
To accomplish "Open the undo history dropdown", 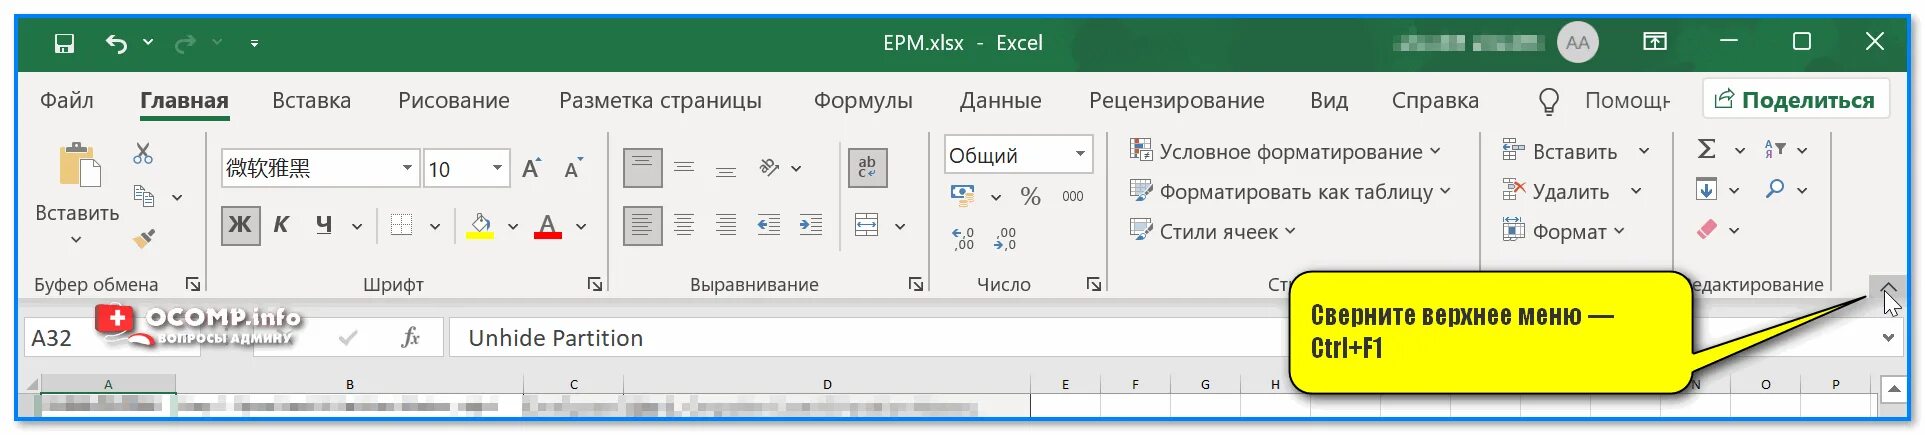I will (x=148, y=42).
